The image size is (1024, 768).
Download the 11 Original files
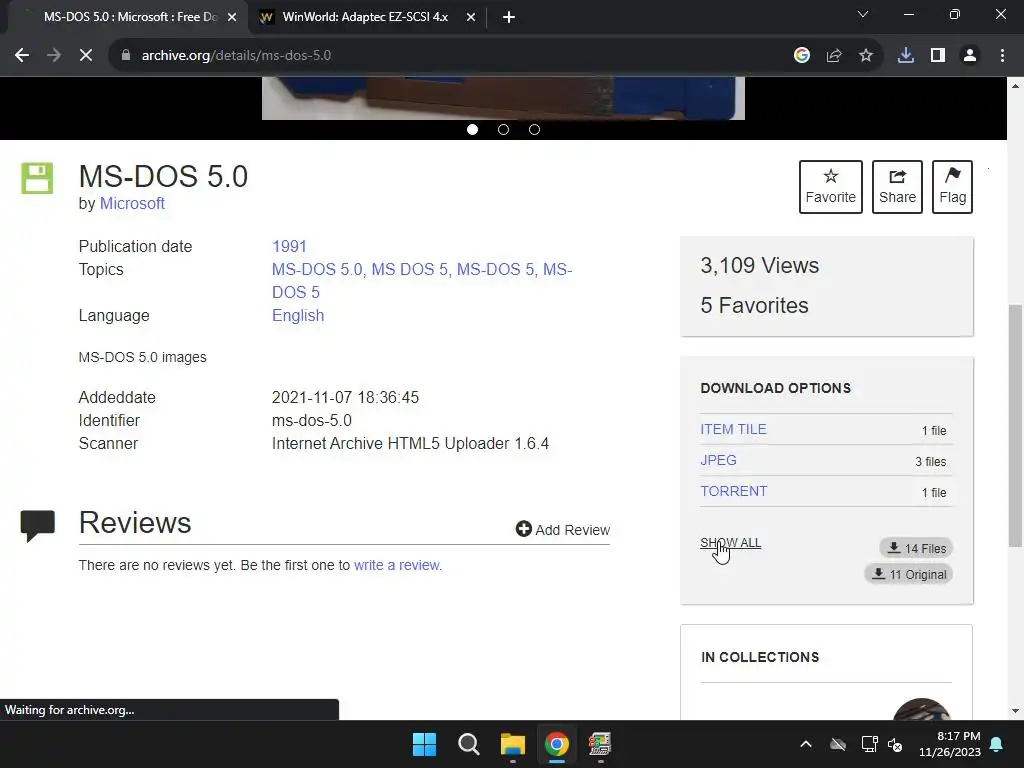coord(909,575)
